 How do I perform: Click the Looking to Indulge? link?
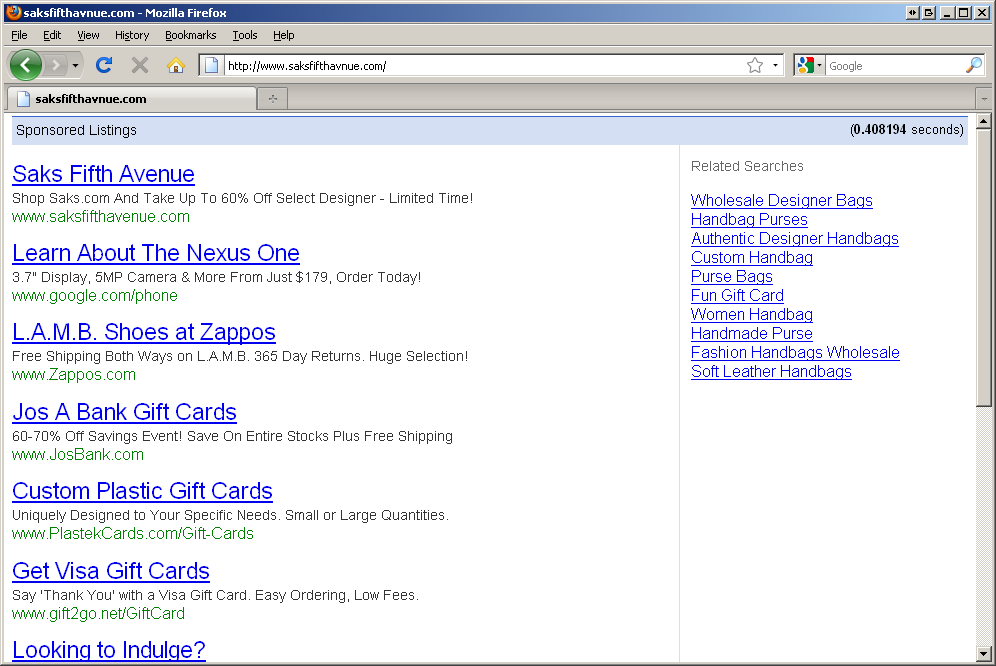[x=109, y=649]
